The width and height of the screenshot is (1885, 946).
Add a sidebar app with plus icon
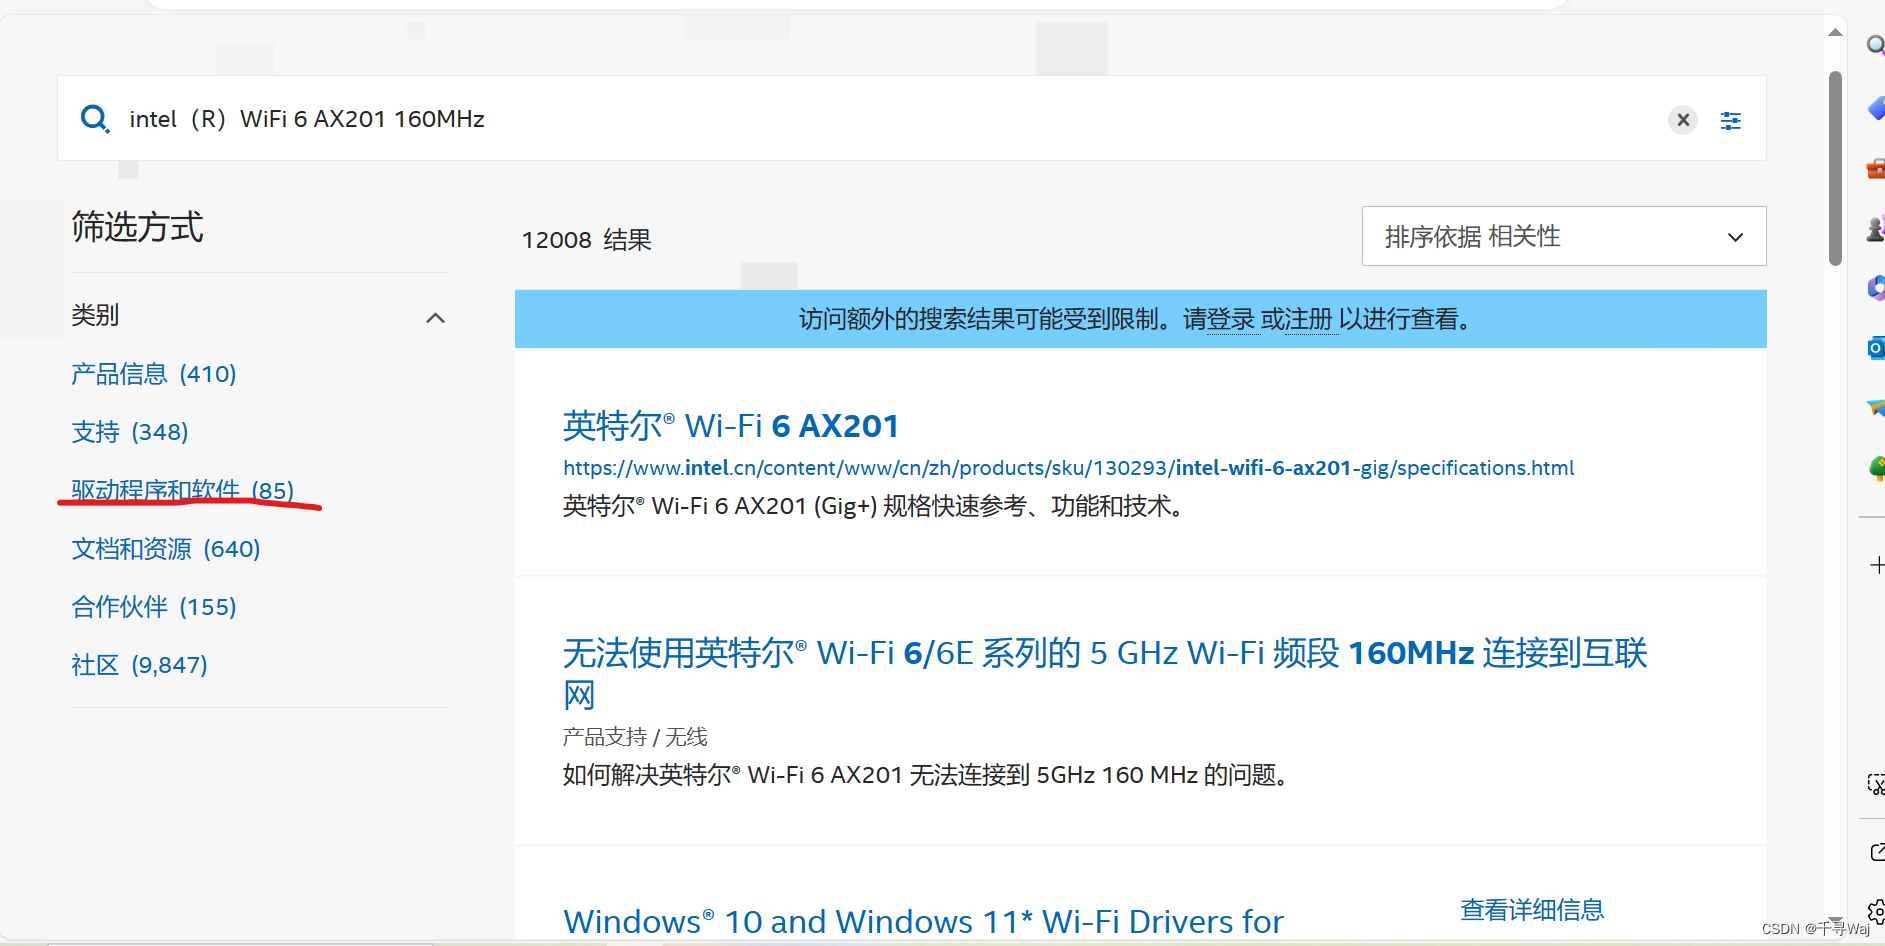click(1877, 565)
